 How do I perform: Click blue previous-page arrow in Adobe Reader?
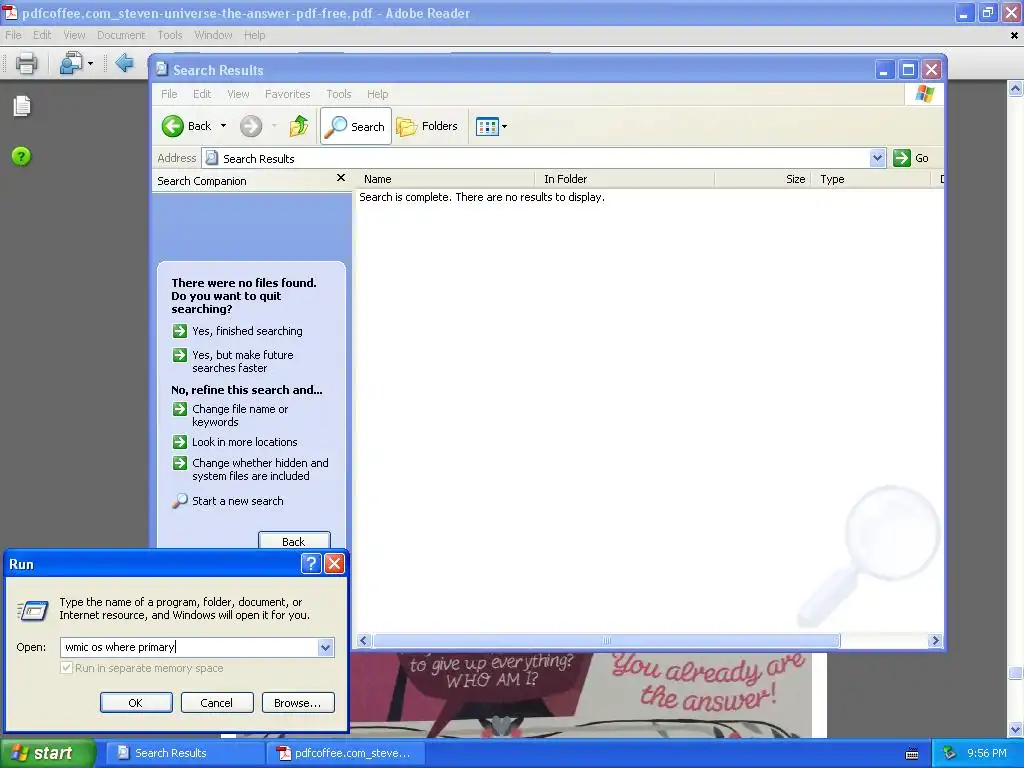pos(124,63)
